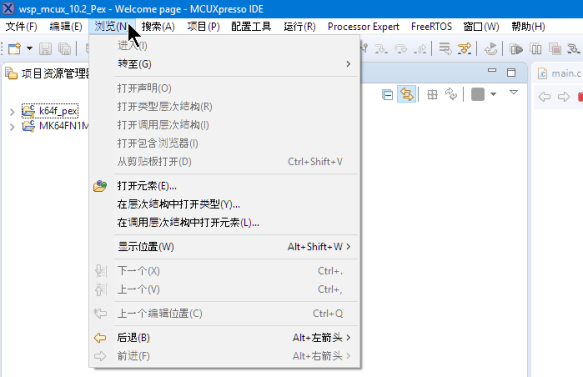Collapse all in project explorer
This screenshot has width=583, height=377.
point(387,95)
